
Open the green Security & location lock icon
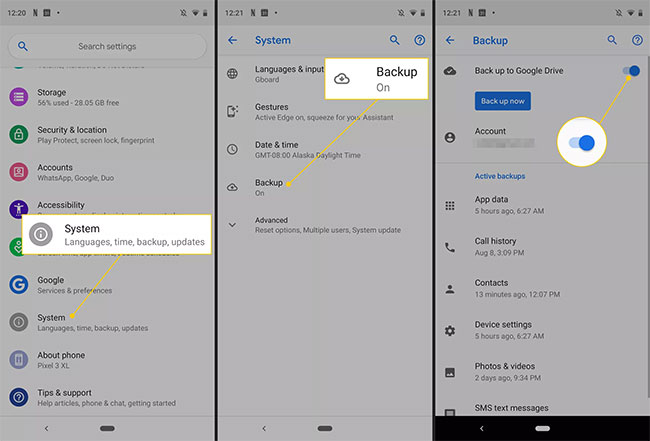[19, 134]
